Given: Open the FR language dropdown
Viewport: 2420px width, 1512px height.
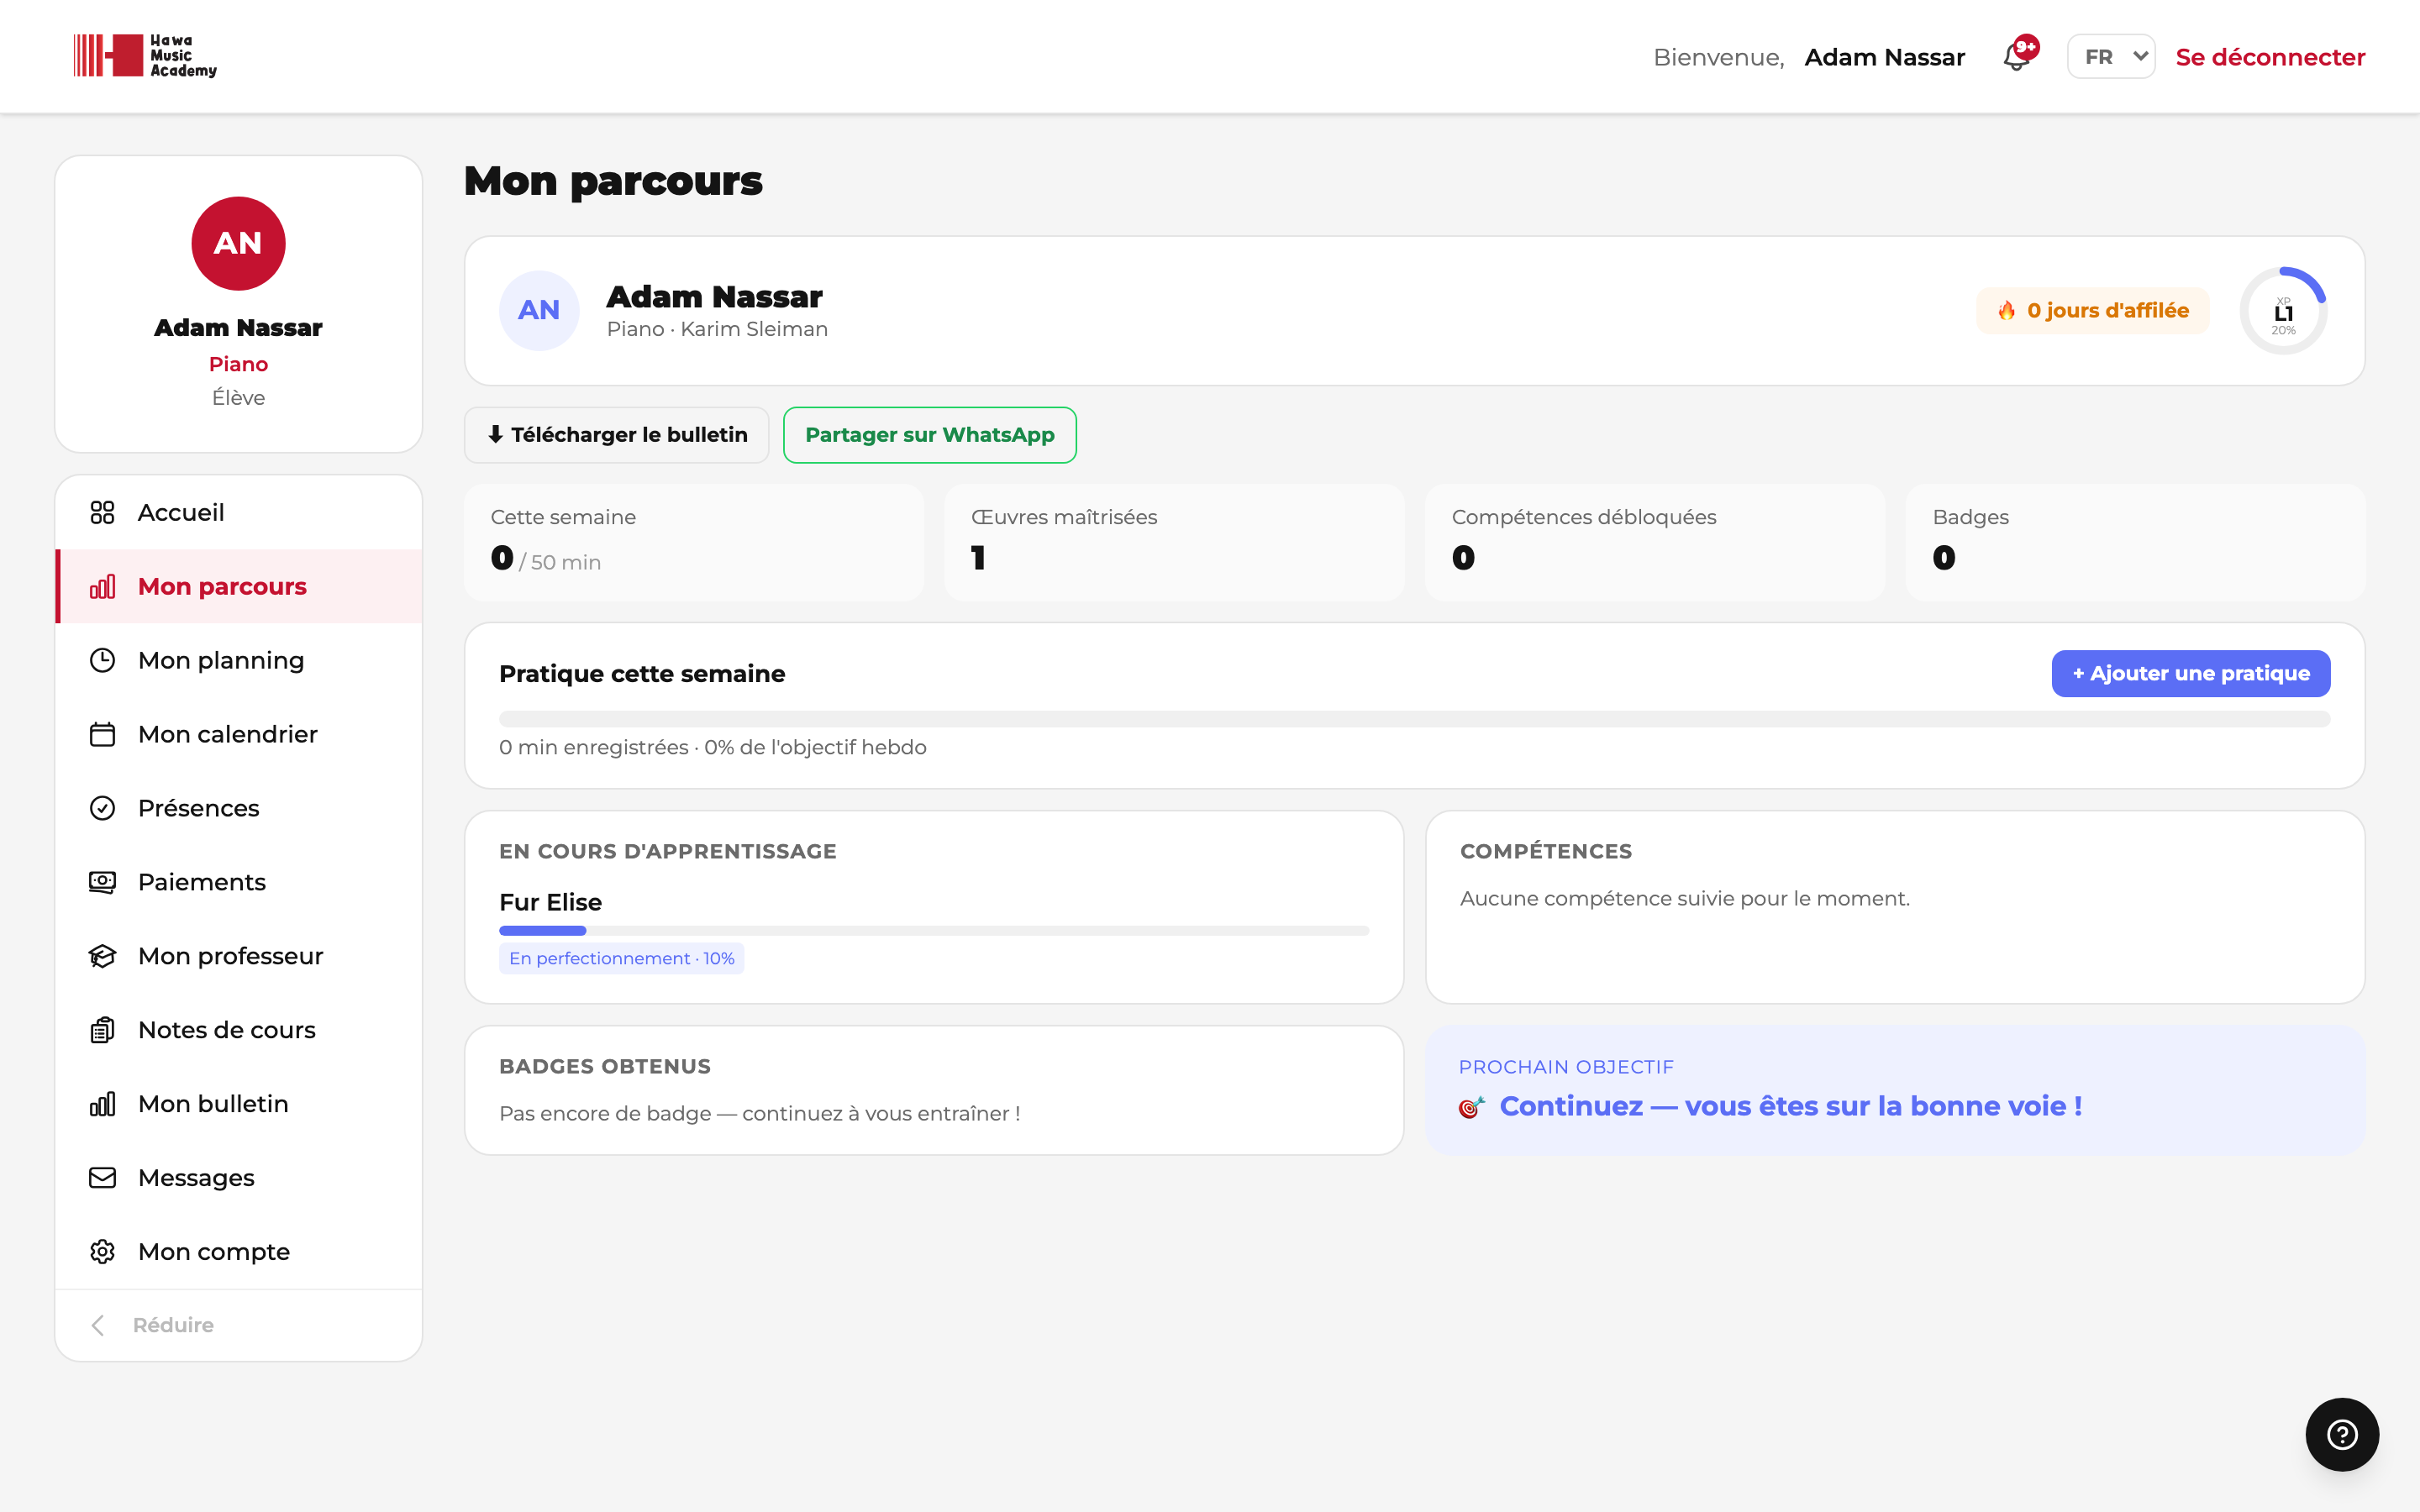Looking at the screenshot, I should 2111,57.
